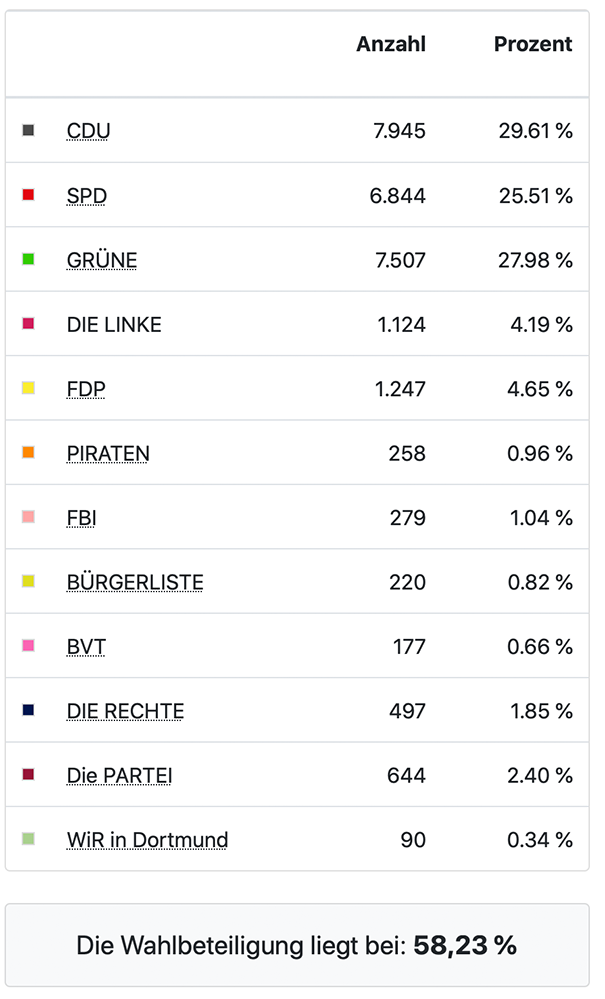Click the PIRATEN party label
Screen dimensions: 605x999
point(108,454)
